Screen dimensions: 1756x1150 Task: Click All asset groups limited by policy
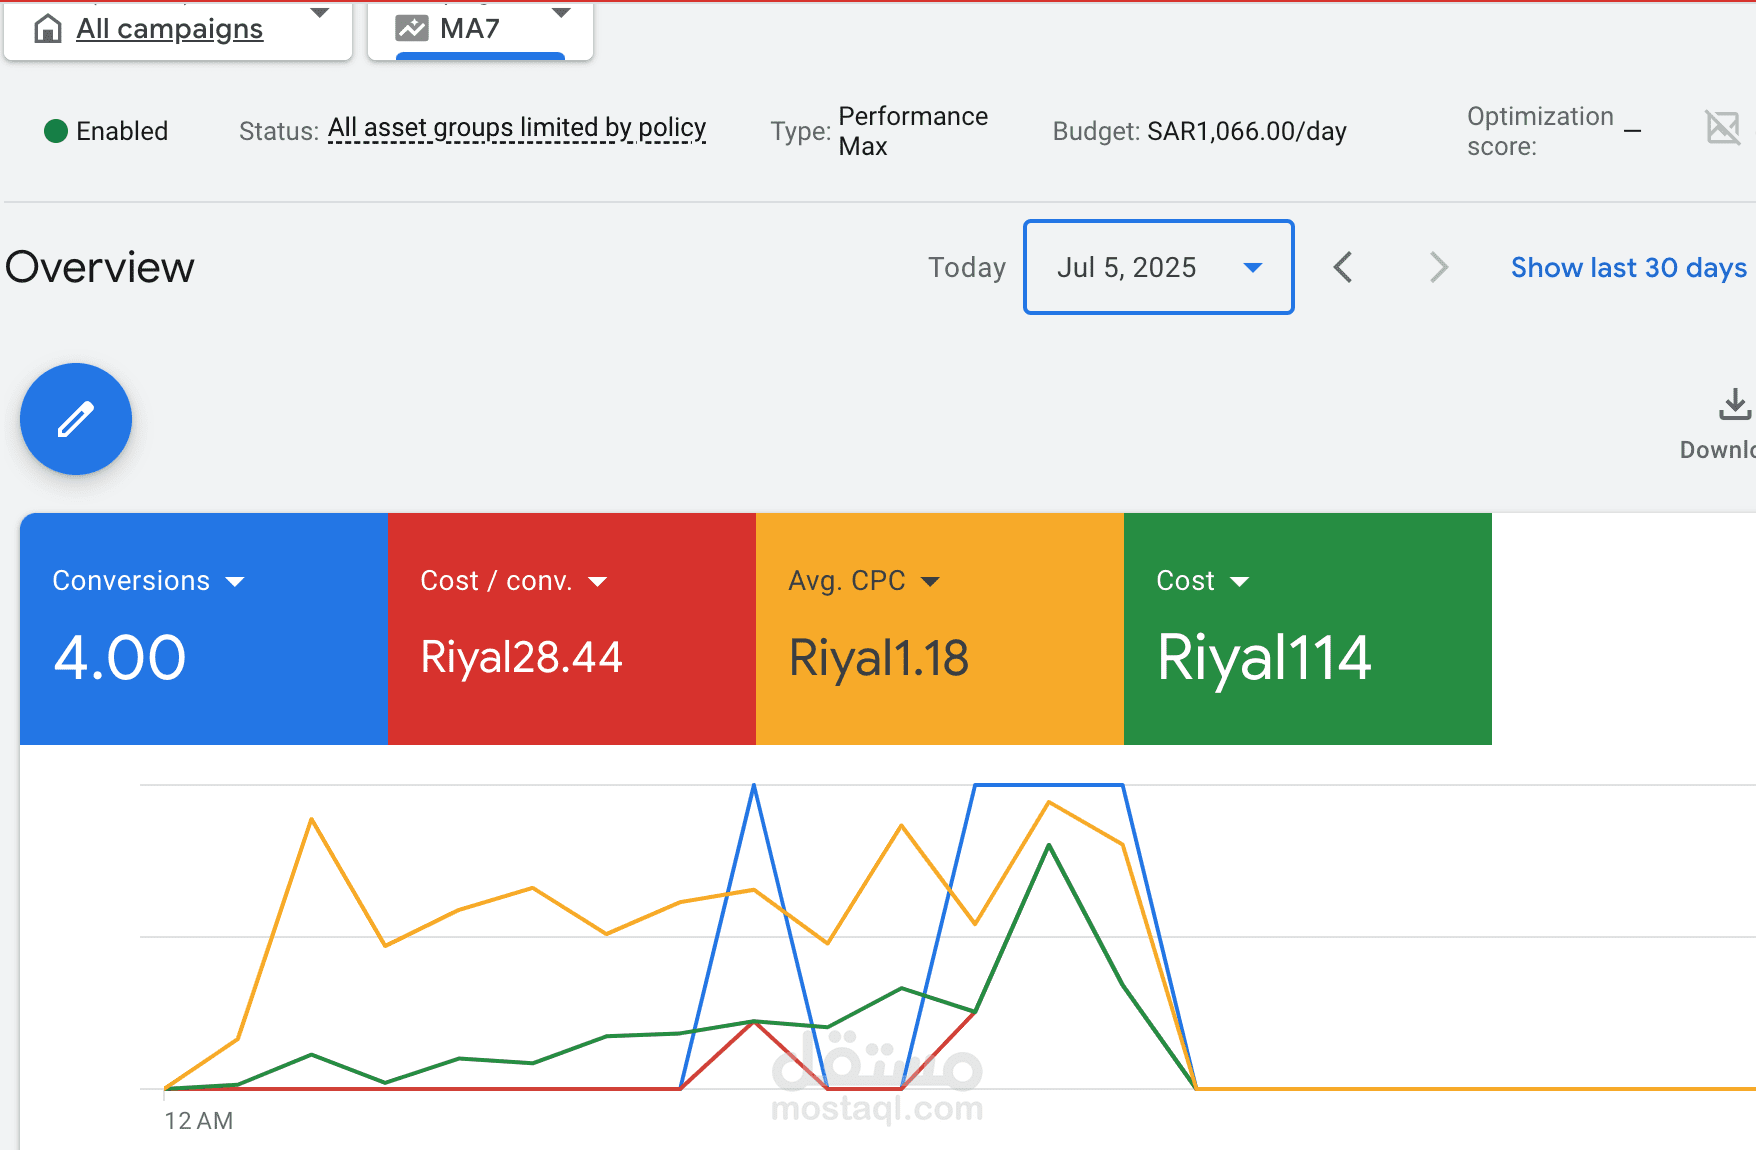(x=516, y=129)
